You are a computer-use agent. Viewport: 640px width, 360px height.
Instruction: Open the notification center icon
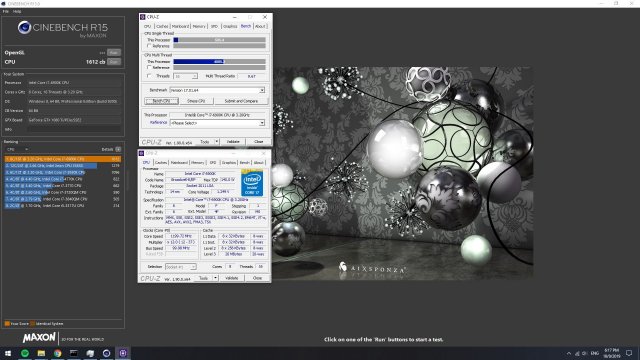point(629,353)
